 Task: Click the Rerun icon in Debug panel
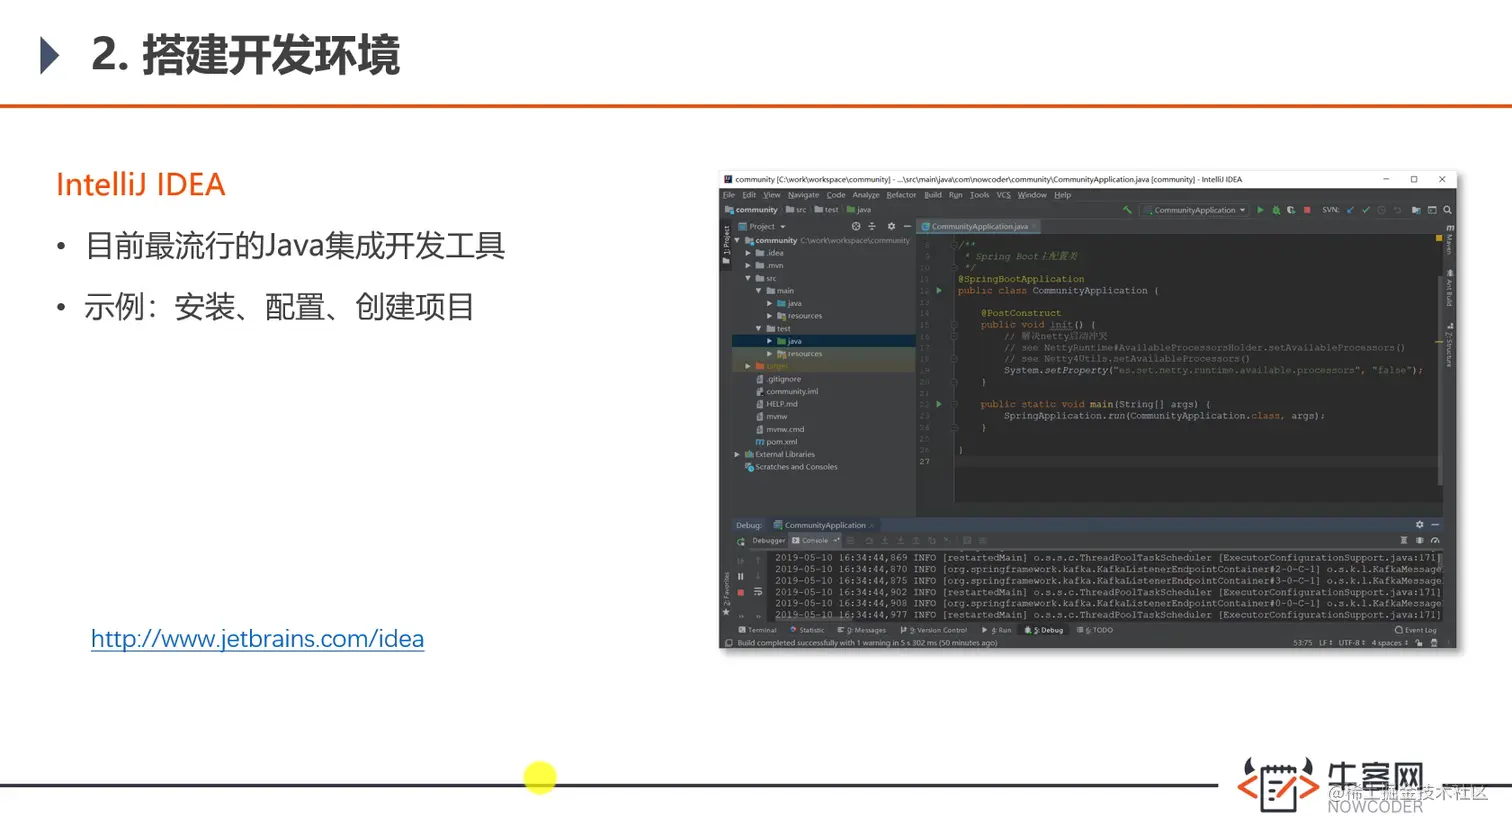(x=741, y=541)
